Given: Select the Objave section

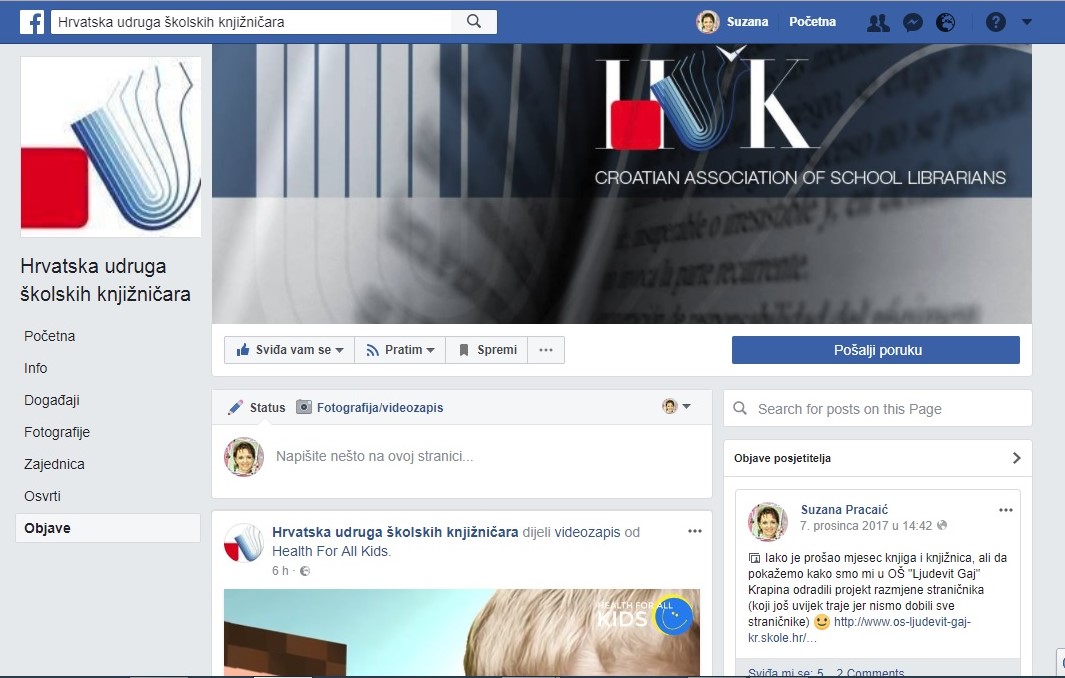Looking at the screenshot, I should pyautogui.click(x=107, y=528).
